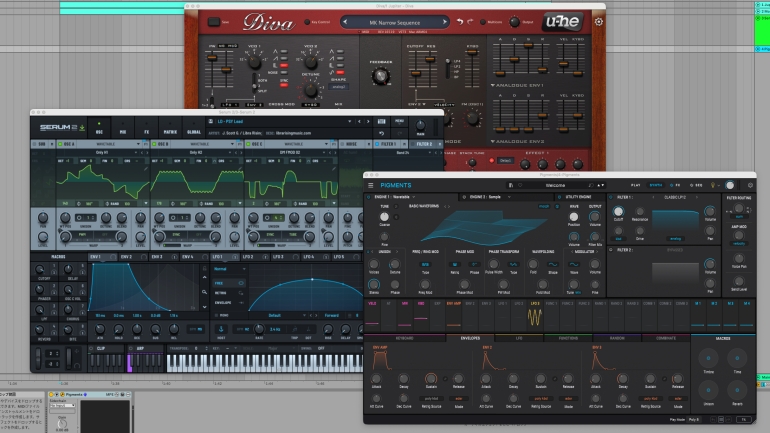The height and width of the screenshot is (433, 770).
Task: Toggle Pigments Engine 1 power
Action: coord(369,197)
